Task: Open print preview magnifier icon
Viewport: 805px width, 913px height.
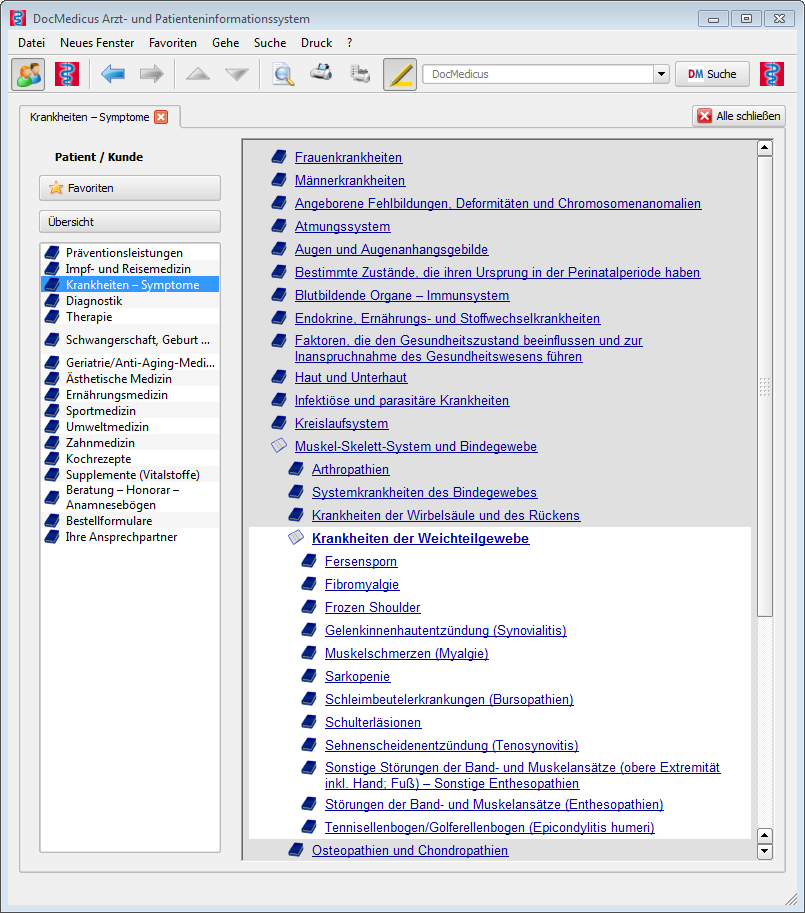Action: [x=283, y=74]
